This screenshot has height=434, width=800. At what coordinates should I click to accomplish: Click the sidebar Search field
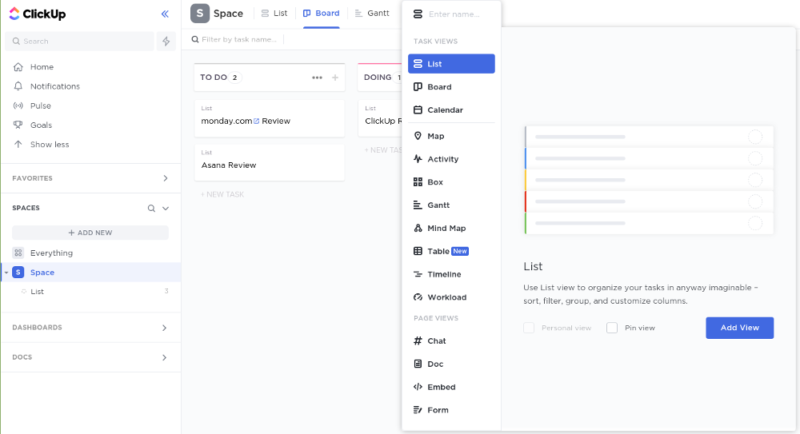pyautogui.click(x=80, y=41)
